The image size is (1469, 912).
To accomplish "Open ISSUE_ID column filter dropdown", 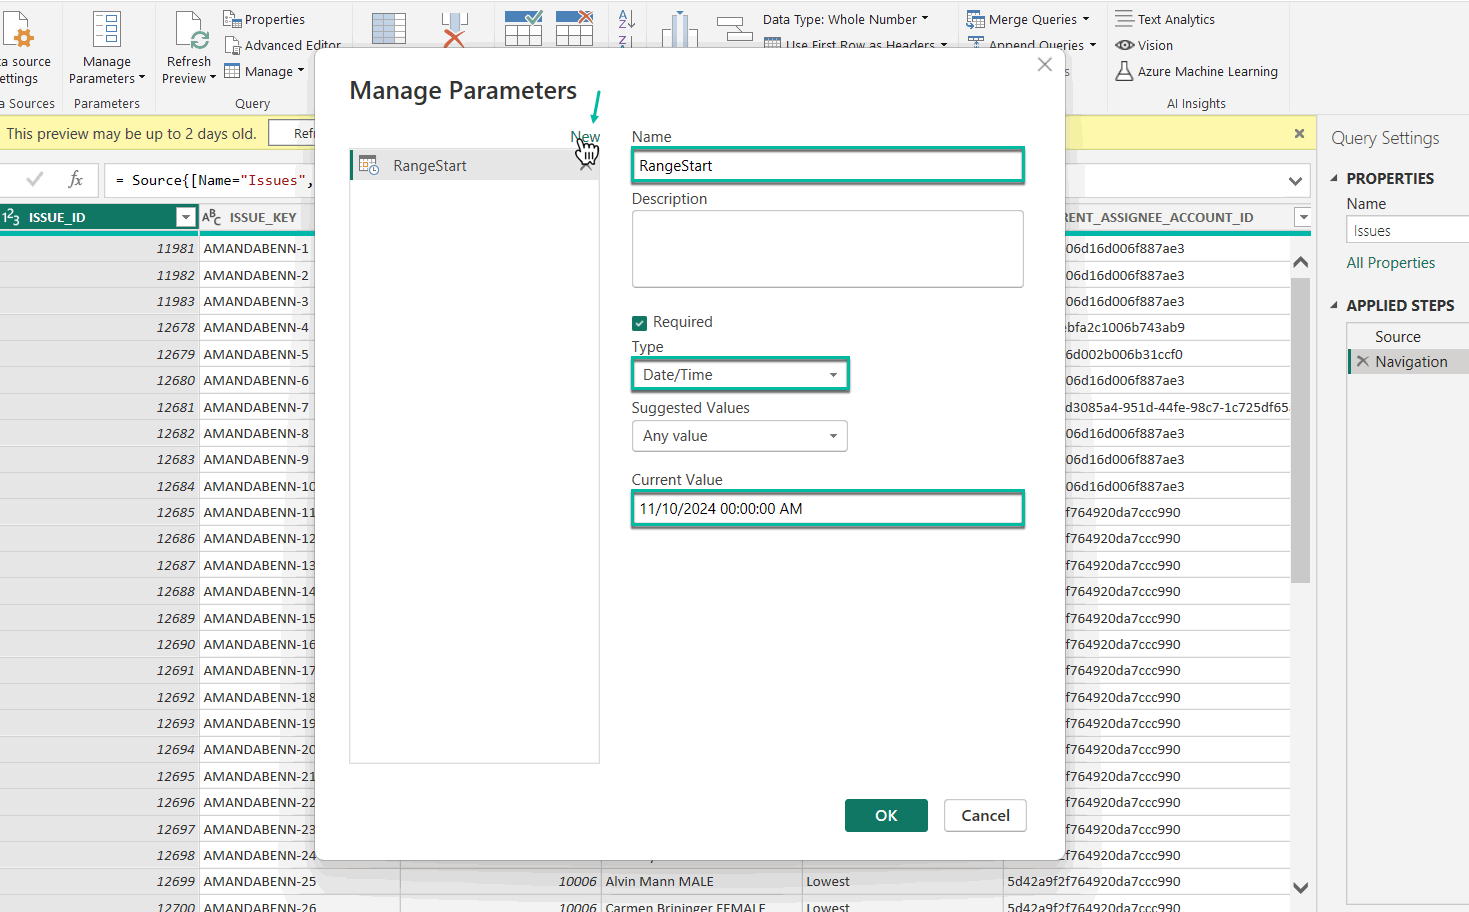I will 185,217.
